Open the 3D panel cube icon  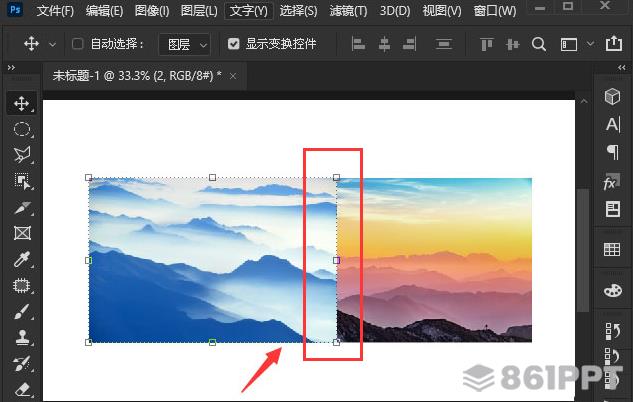tap(612, 97)
